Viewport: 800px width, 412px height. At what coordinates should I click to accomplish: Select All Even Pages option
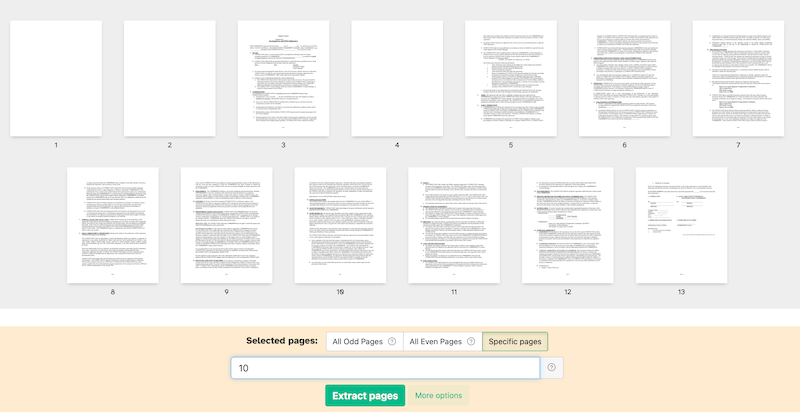[442, 342]
